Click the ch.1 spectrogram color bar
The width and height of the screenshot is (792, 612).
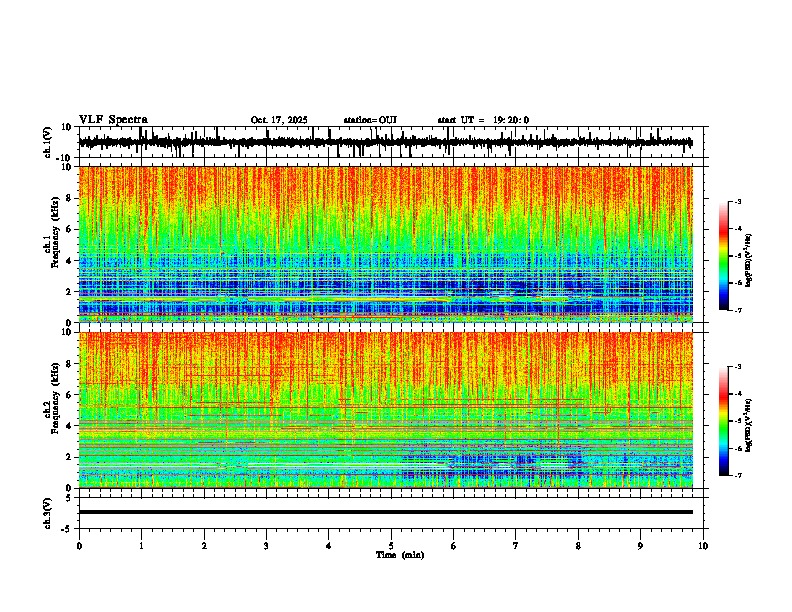pyautogui.click(x=724, y=256)
